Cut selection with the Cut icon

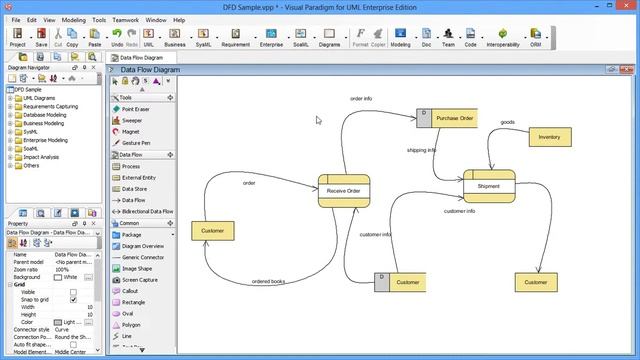(58, 37)
